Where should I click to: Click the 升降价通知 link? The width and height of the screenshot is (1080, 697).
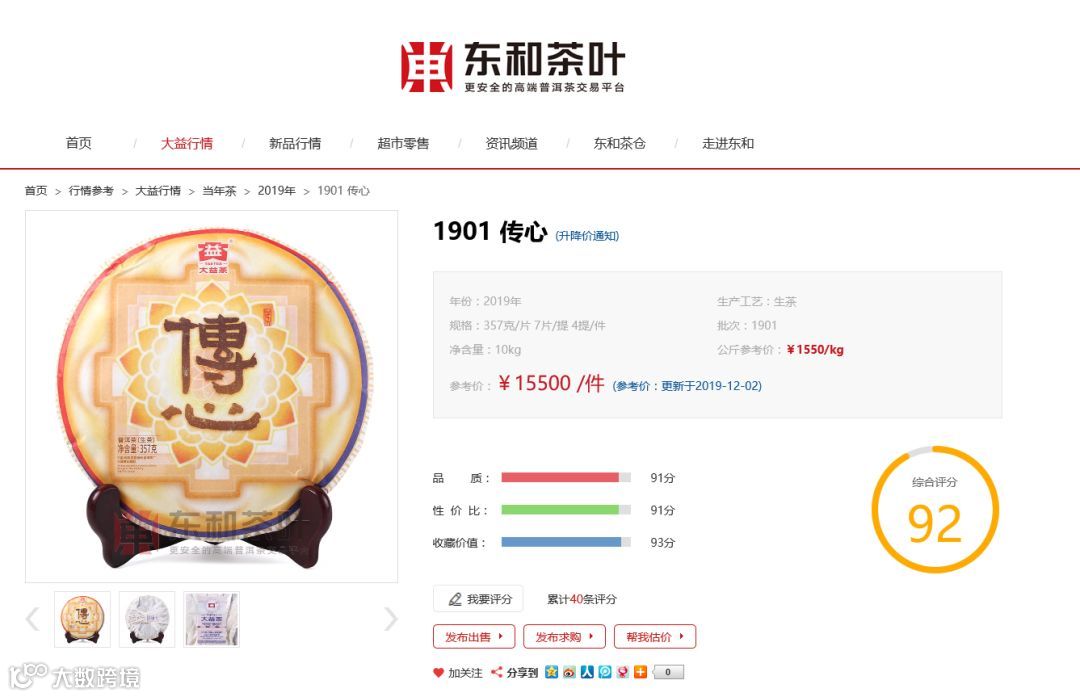587,236
